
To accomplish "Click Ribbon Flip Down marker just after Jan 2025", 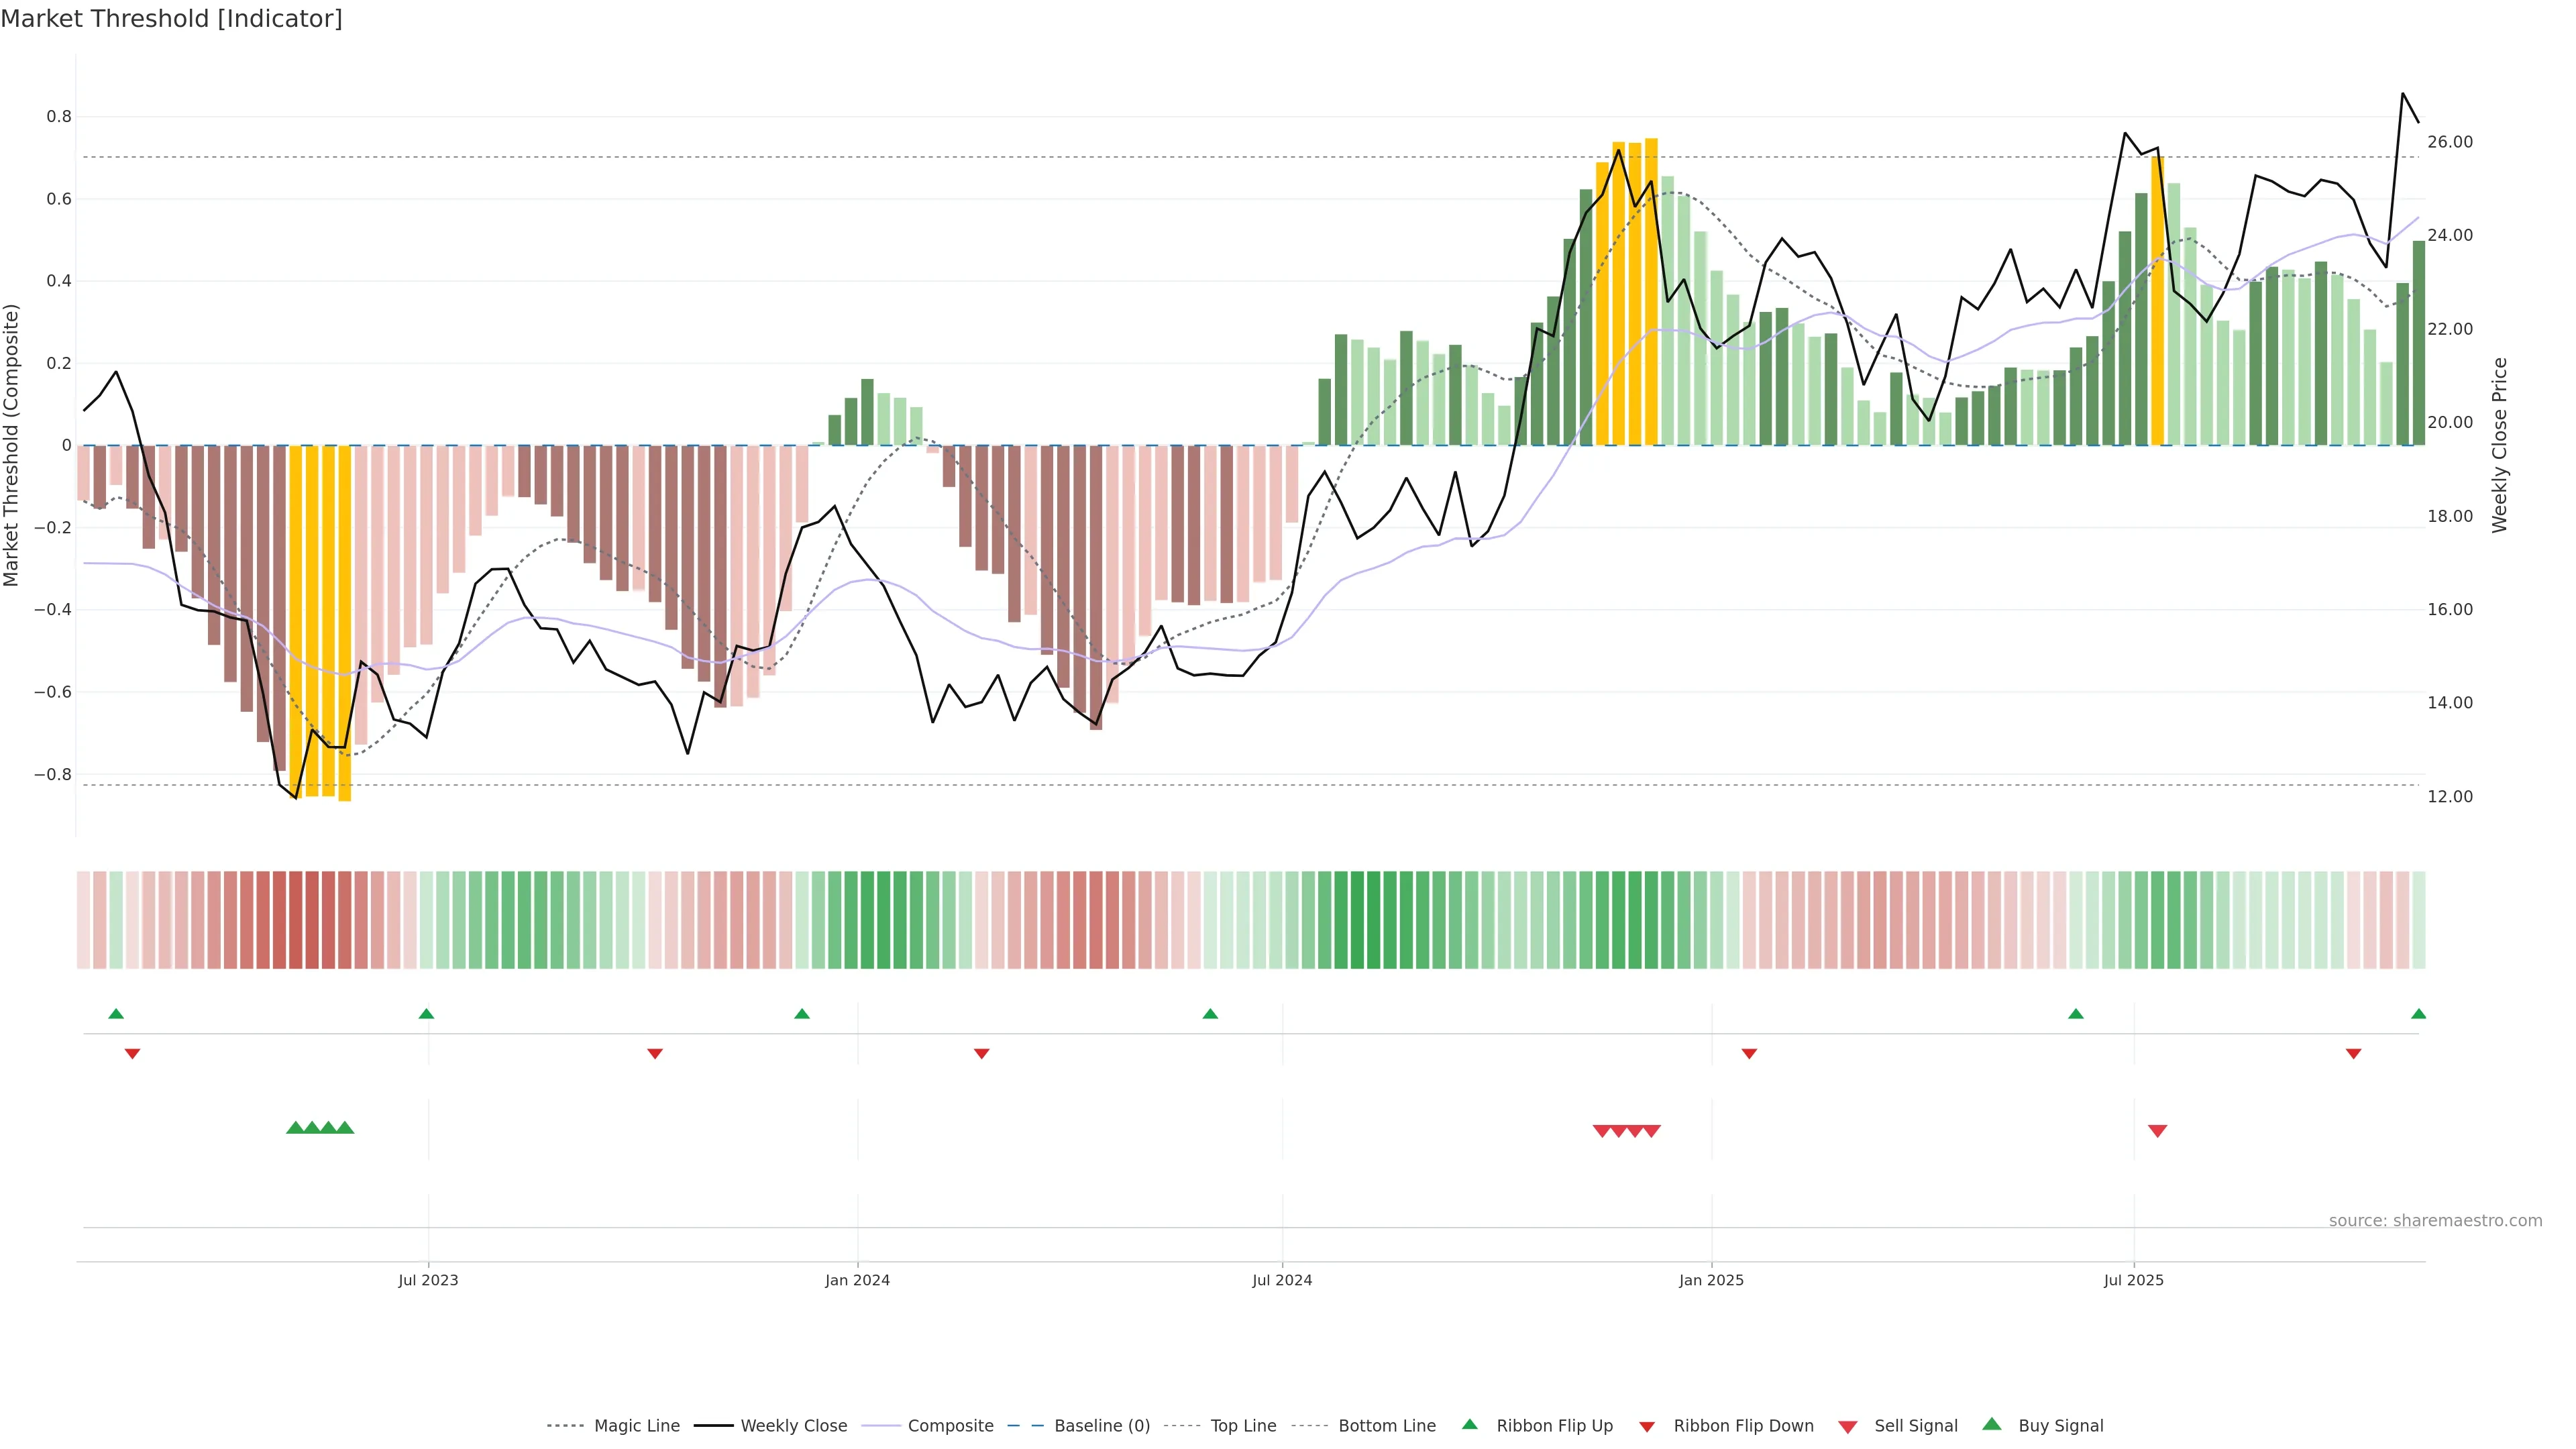I will (1749, 1054).
